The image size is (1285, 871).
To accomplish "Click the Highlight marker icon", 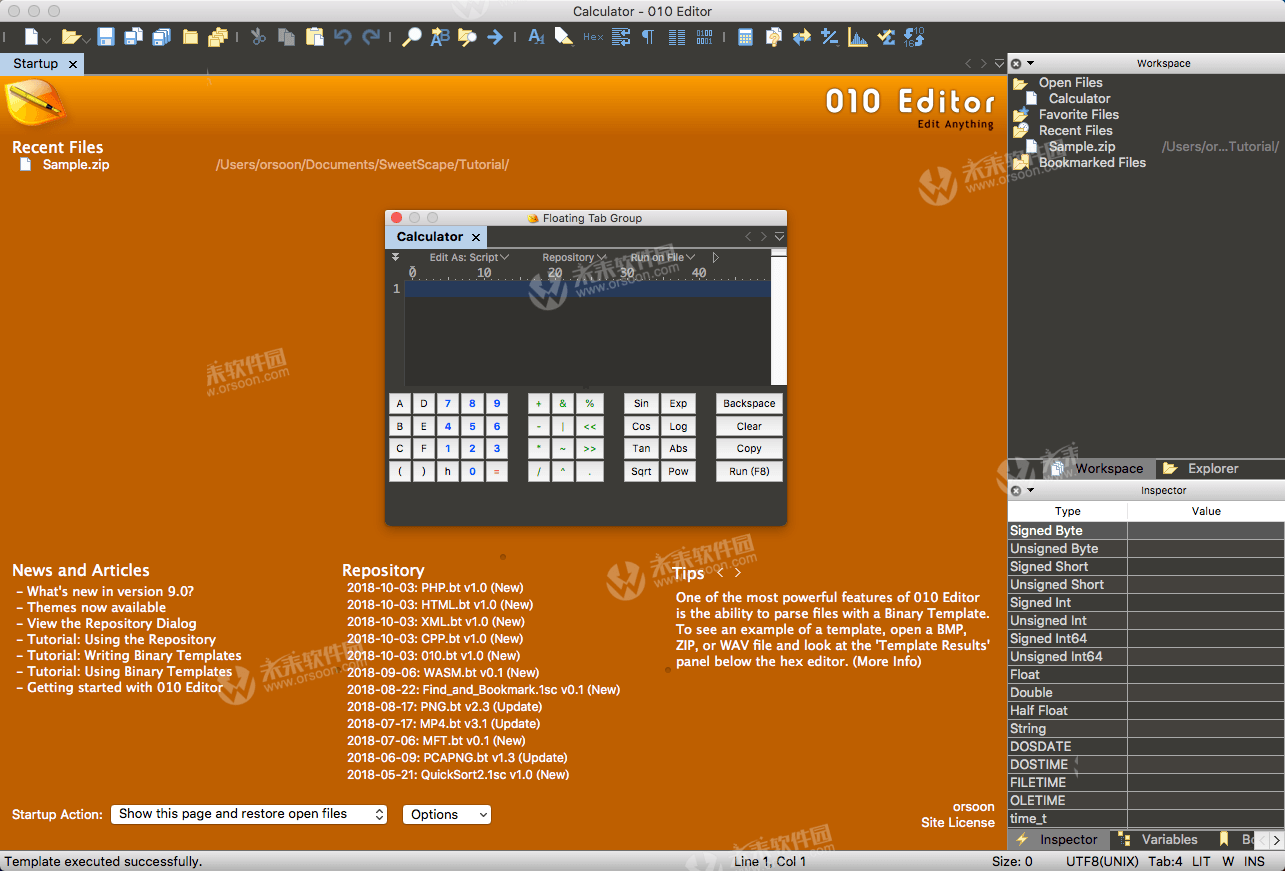I will click(564, 37).
